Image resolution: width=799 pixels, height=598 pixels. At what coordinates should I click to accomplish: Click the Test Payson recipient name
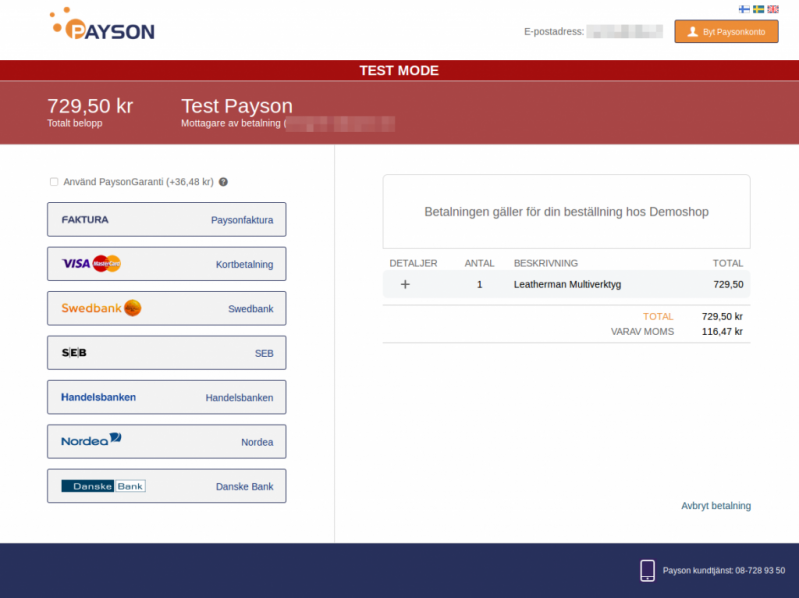(x=237, y=106)
